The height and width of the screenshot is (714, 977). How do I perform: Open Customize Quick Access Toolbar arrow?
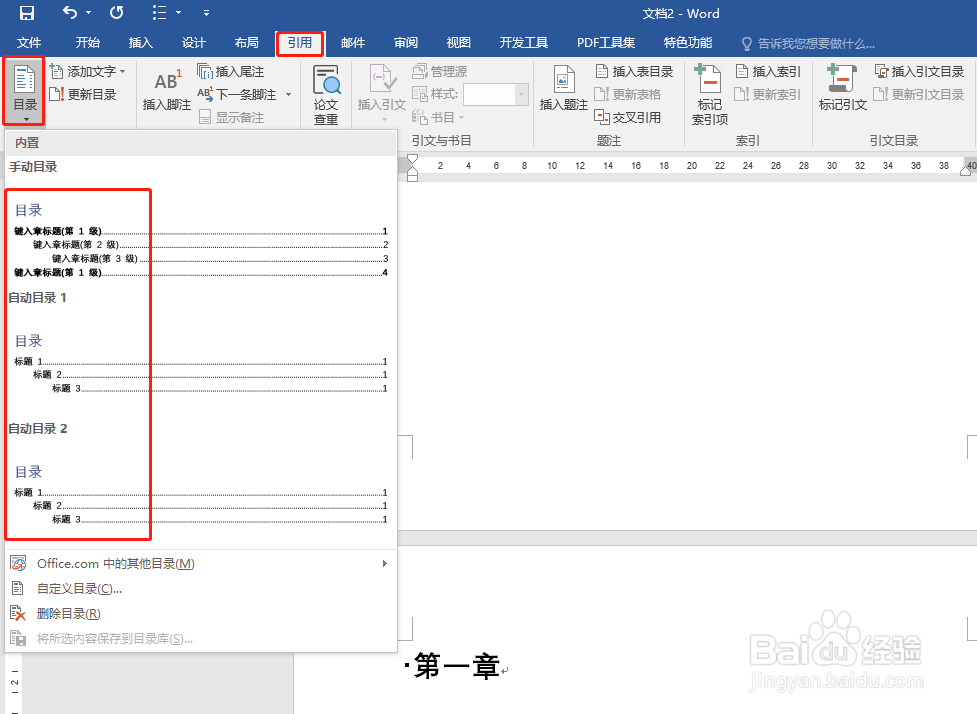(x=206, y=13)
